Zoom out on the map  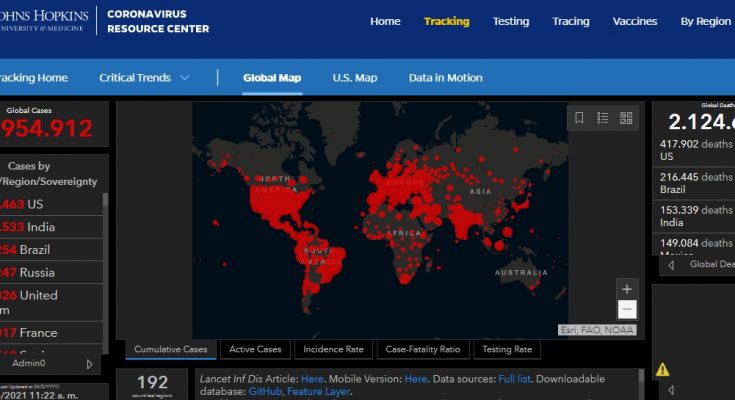(x=627, y=309)
